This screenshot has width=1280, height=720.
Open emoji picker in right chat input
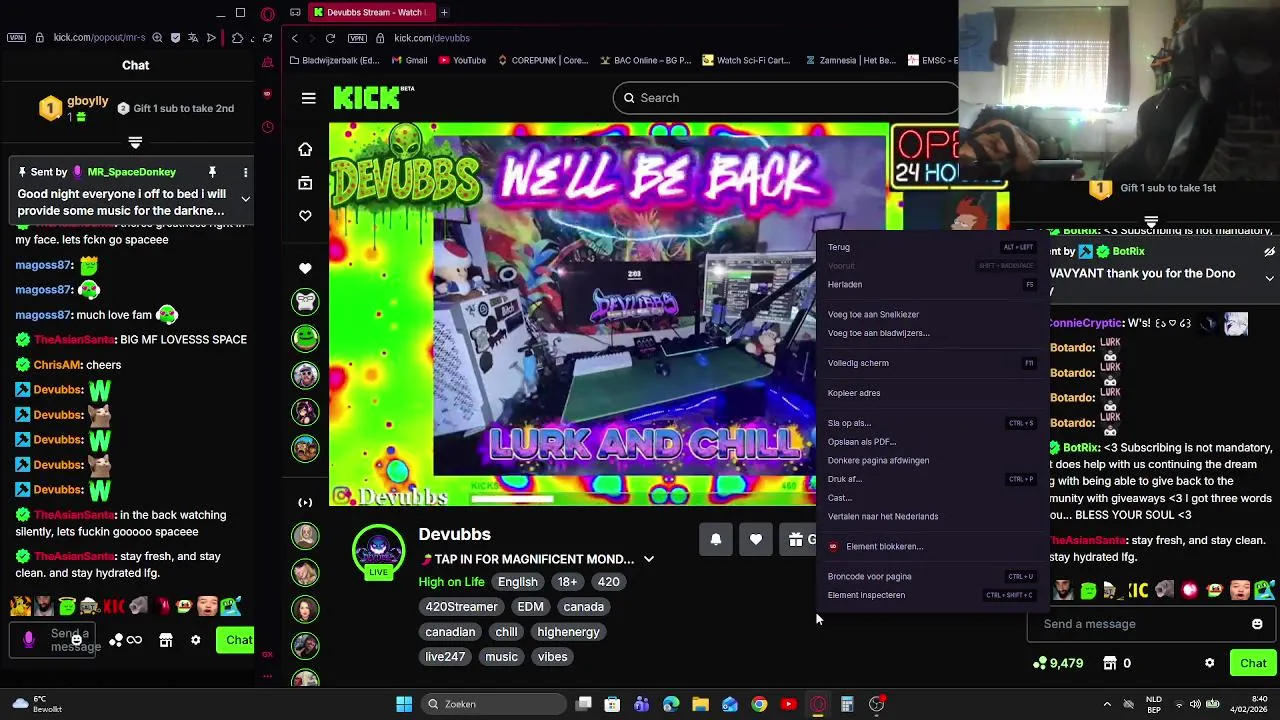1257,624
